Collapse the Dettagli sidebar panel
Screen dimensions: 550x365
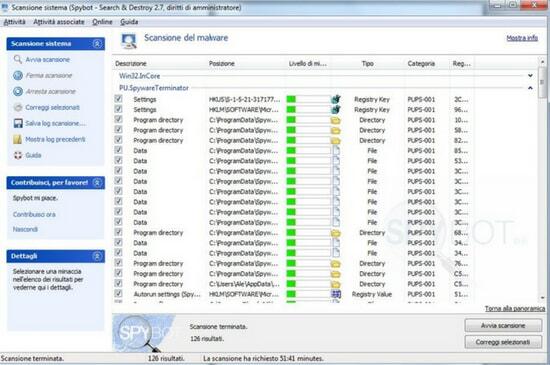coord(97,256)
